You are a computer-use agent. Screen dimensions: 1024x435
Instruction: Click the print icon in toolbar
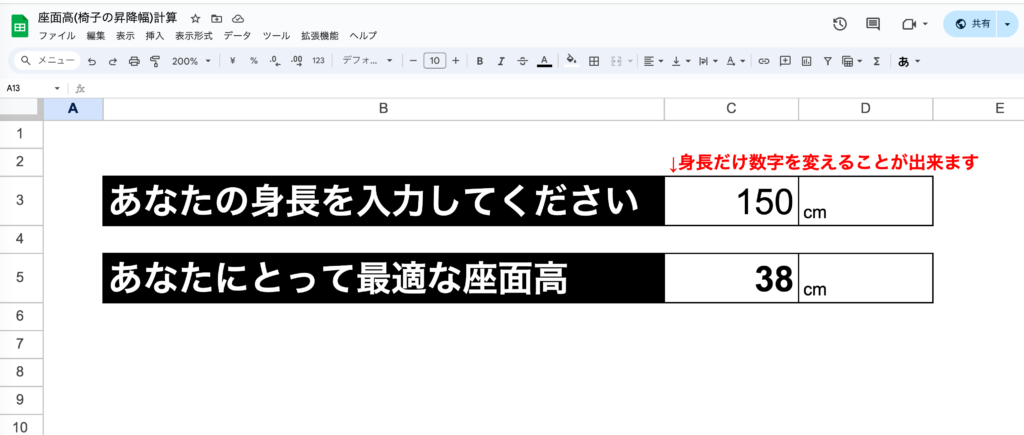pos(134,61)
